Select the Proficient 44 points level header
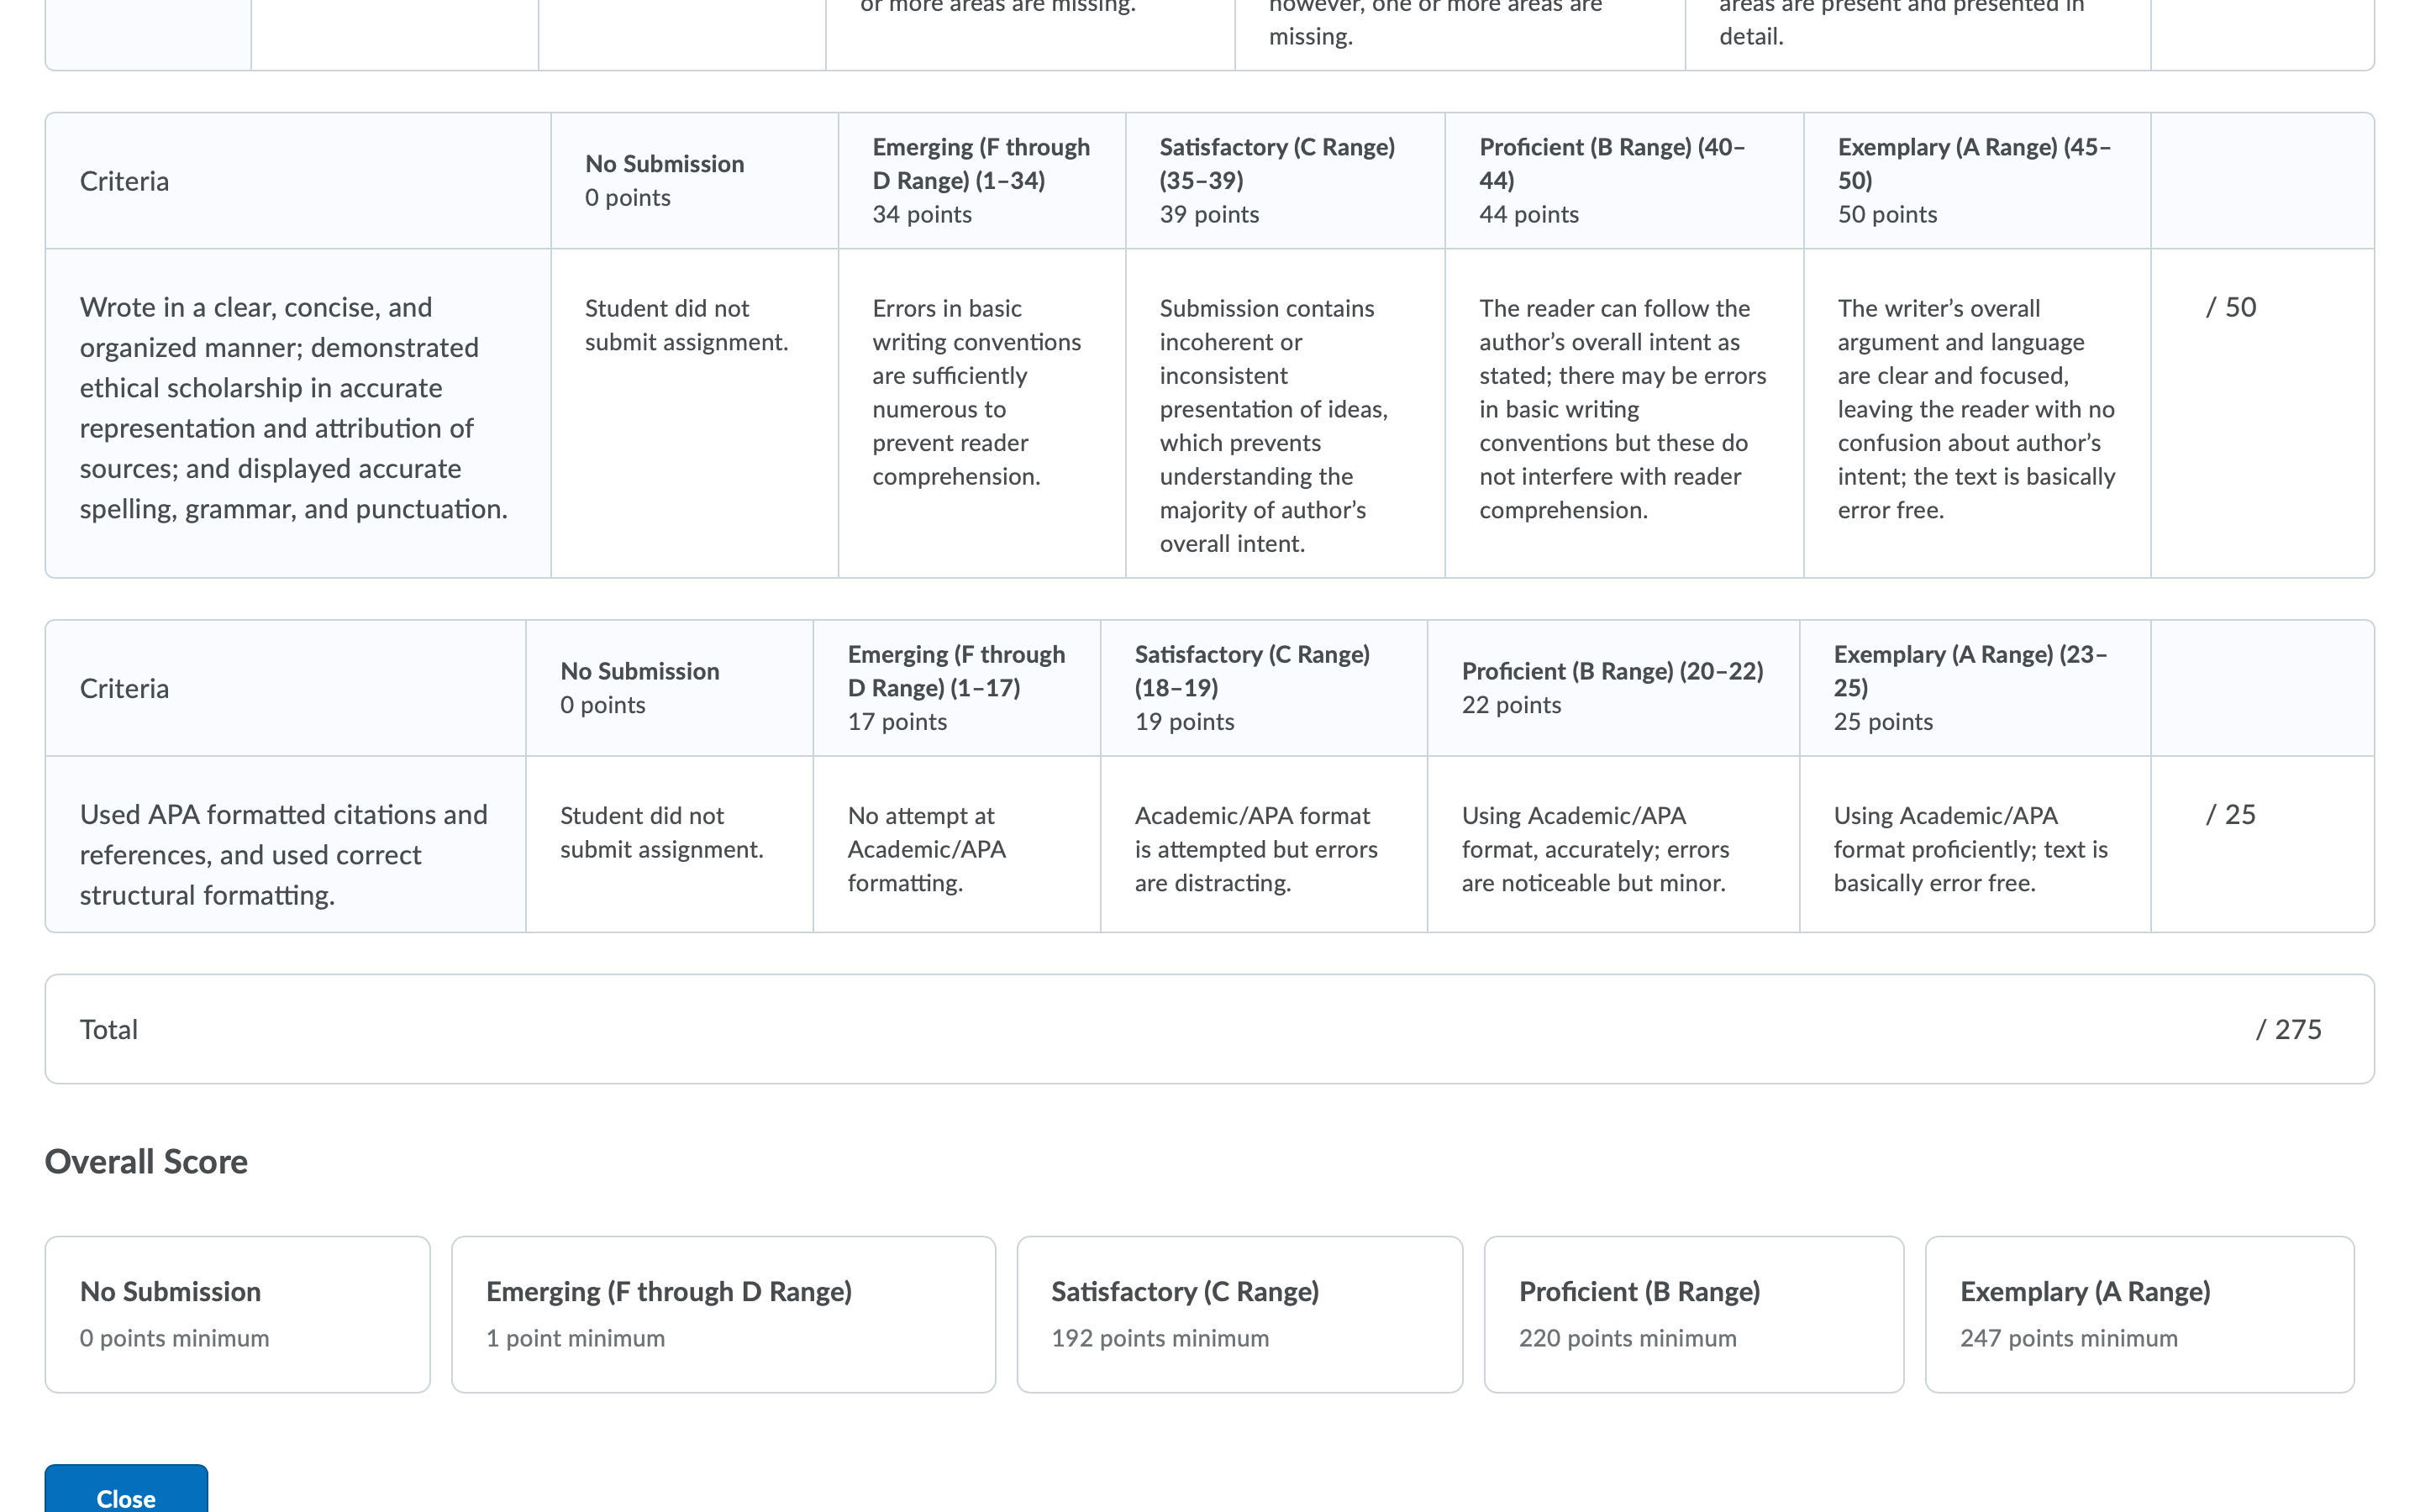 pyautogui.click(x=1624, y=181)
